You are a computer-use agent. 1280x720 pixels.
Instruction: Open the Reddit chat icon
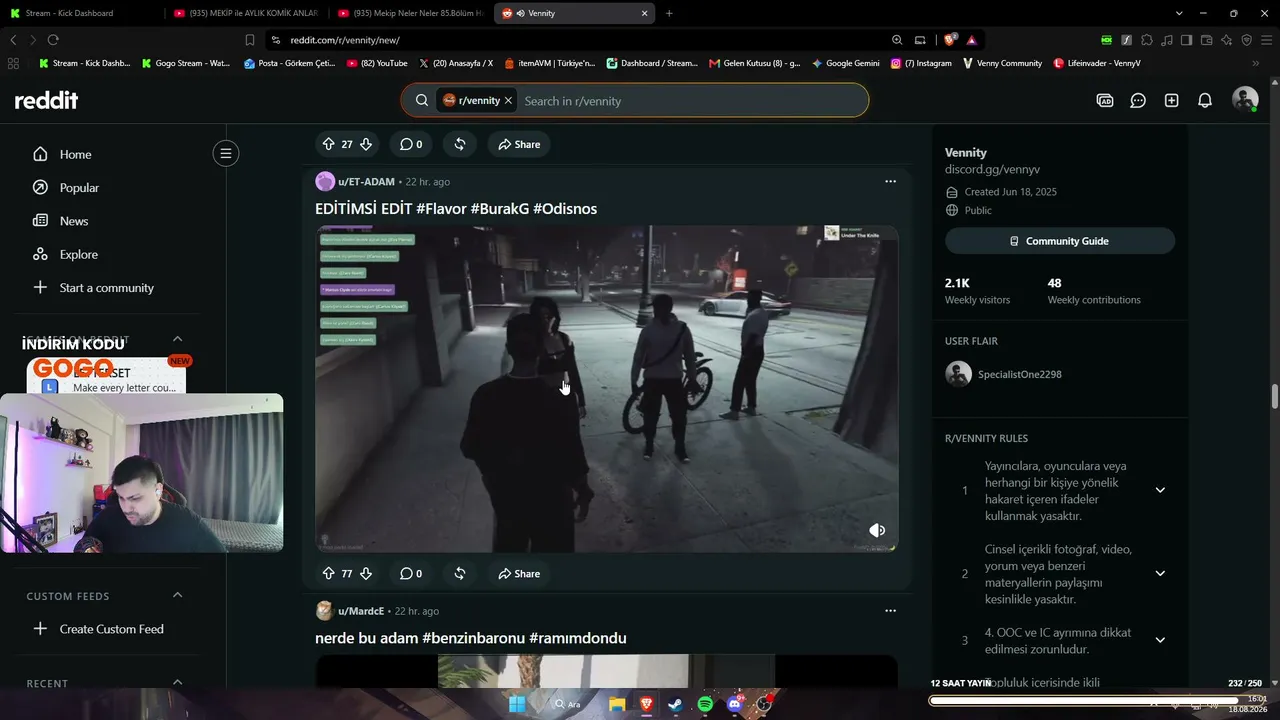pyautogui.click(x=1138, y=100)
